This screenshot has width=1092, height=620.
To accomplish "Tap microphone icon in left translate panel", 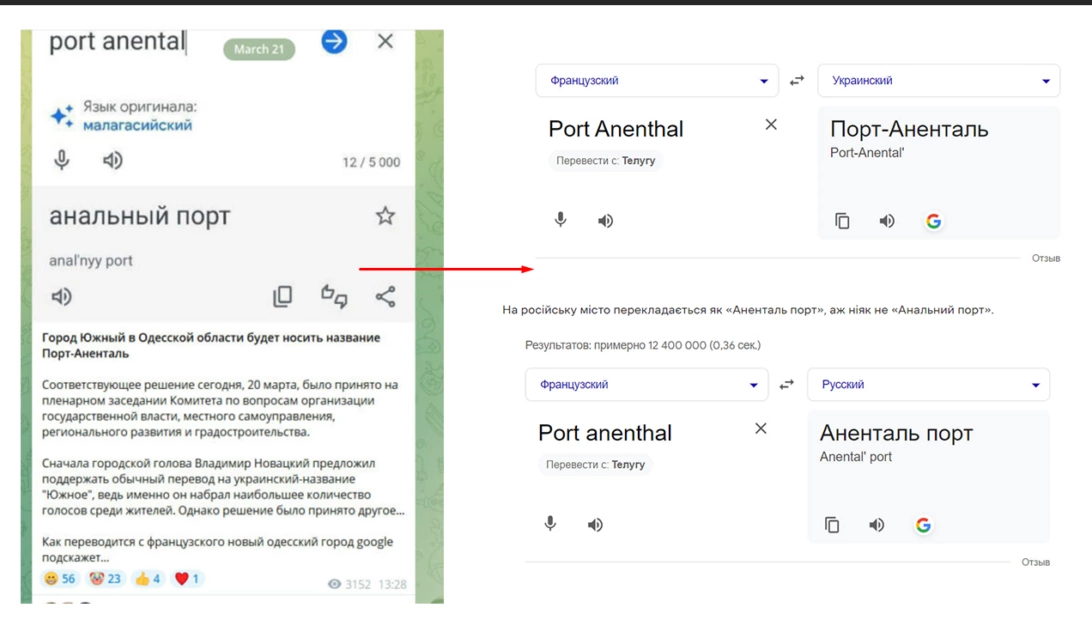I will [x=62, y=160].
